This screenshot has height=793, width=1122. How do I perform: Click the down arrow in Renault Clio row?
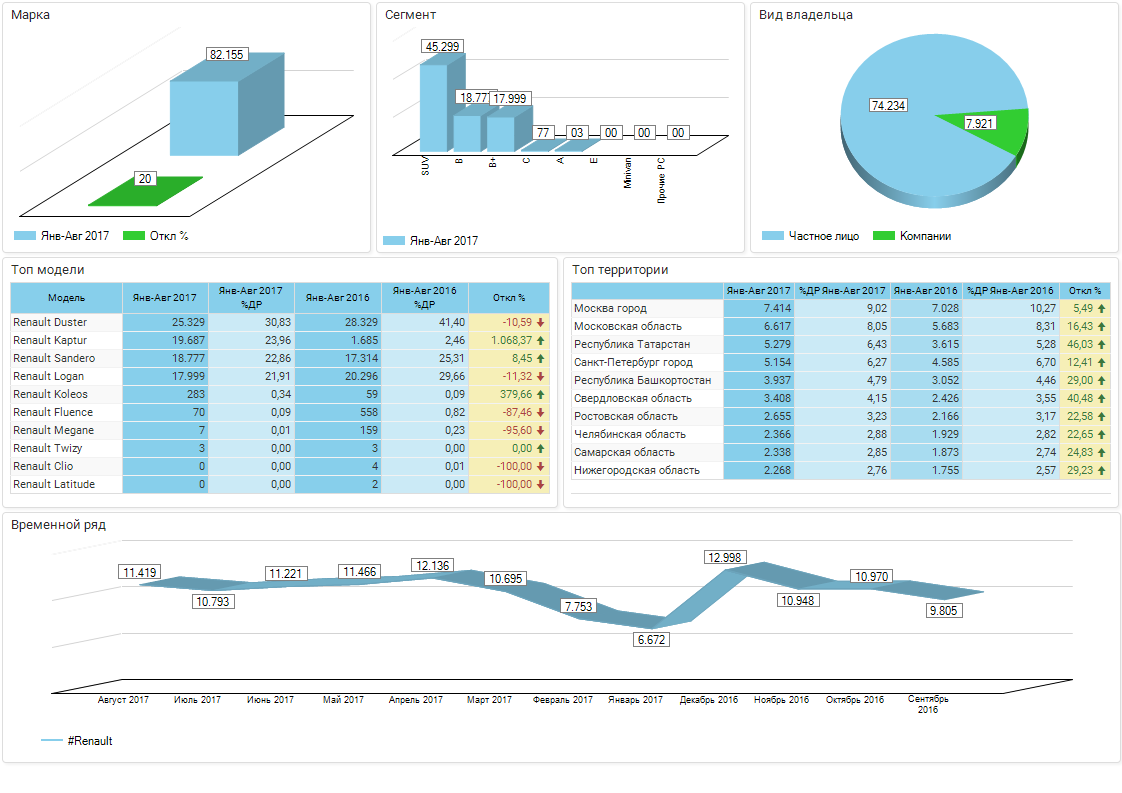click(541, 466)
